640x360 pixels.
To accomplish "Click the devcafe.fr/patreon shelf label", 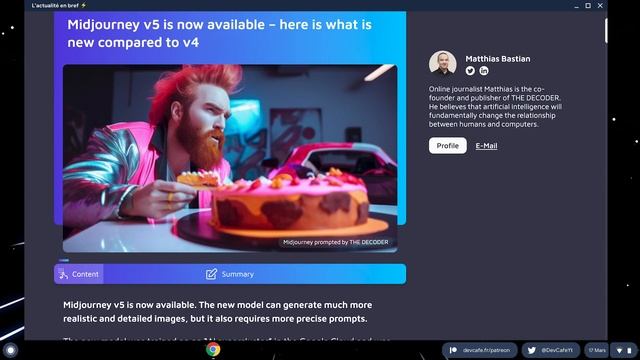I will [486, 350].
